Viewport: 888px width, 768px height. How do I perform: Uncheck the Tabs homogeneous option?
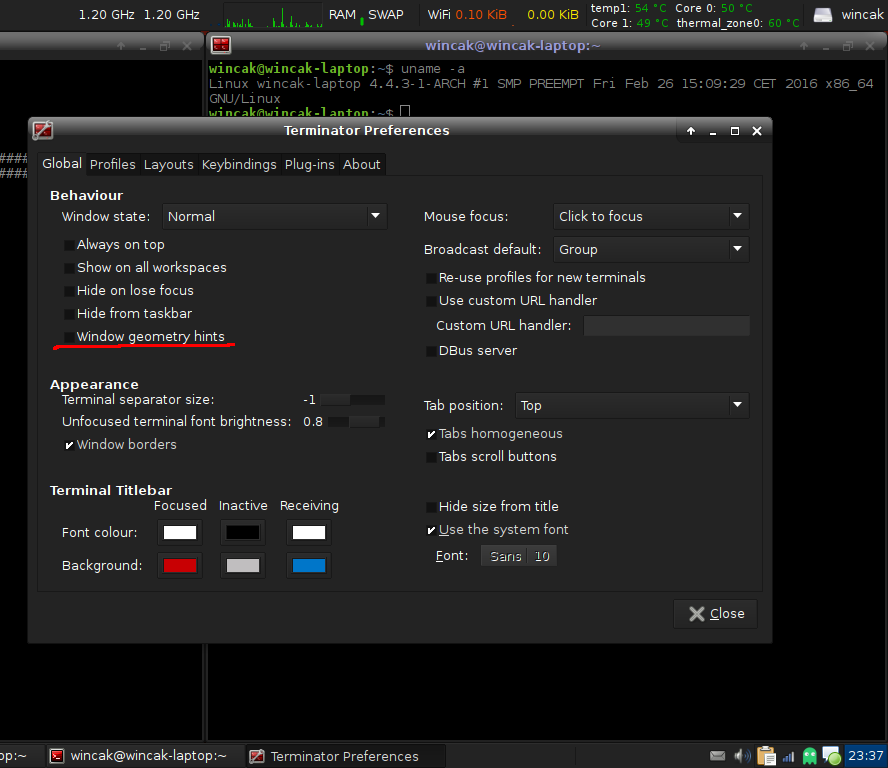[431, 434]
